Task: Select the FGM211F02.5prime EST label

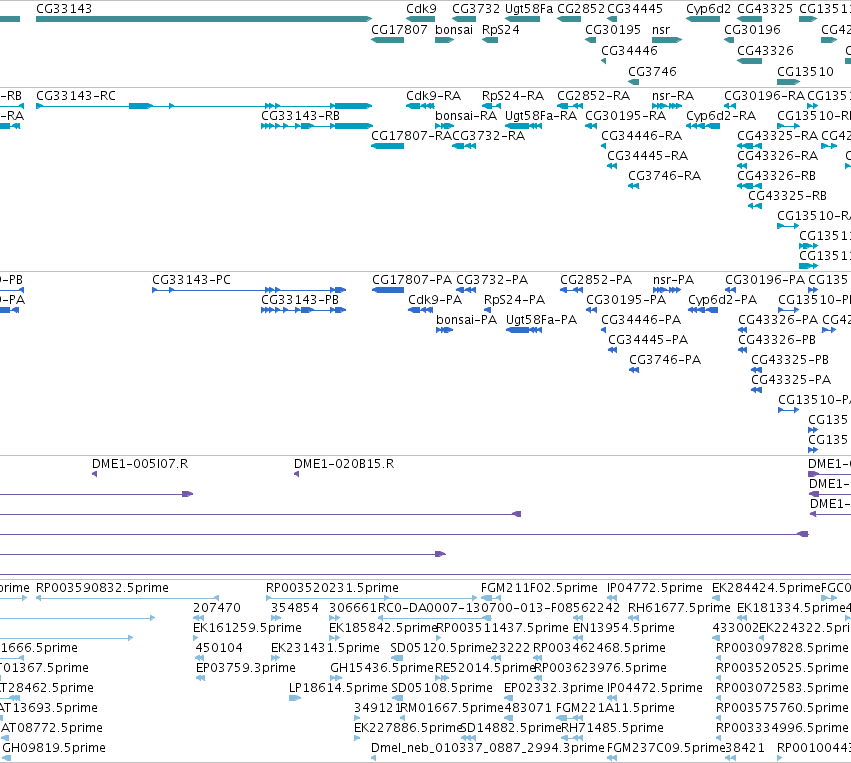Action: click(x=539, y=588)
